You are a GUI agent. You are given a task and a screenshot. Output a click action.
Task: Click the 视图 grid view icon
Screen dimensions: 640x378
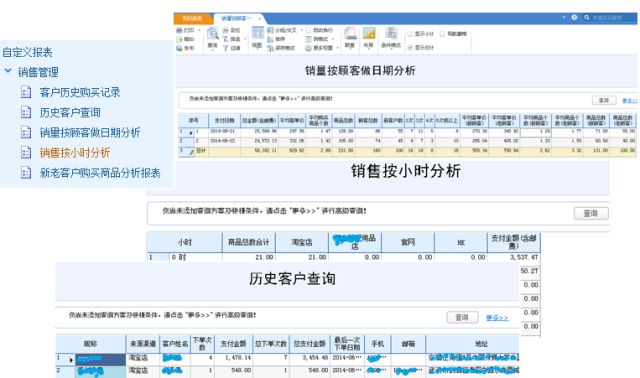pyautogui.click(x=258, y=33)
